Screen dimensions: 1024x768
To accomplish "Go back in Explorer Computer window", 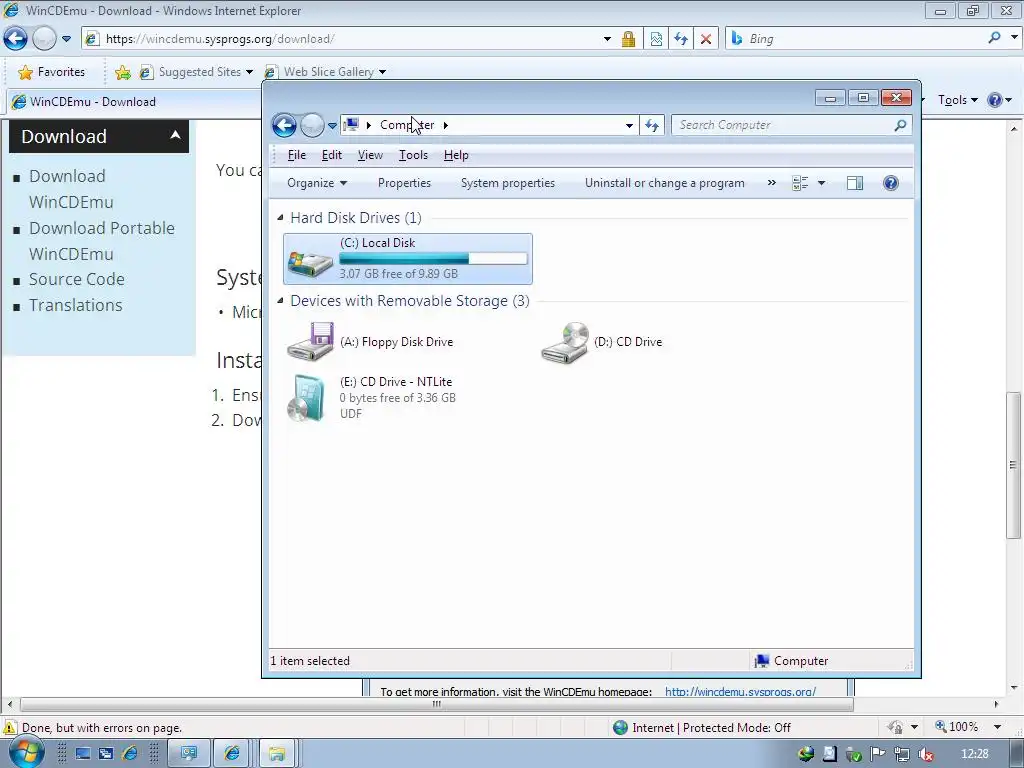I will click(x=284, y=125).
